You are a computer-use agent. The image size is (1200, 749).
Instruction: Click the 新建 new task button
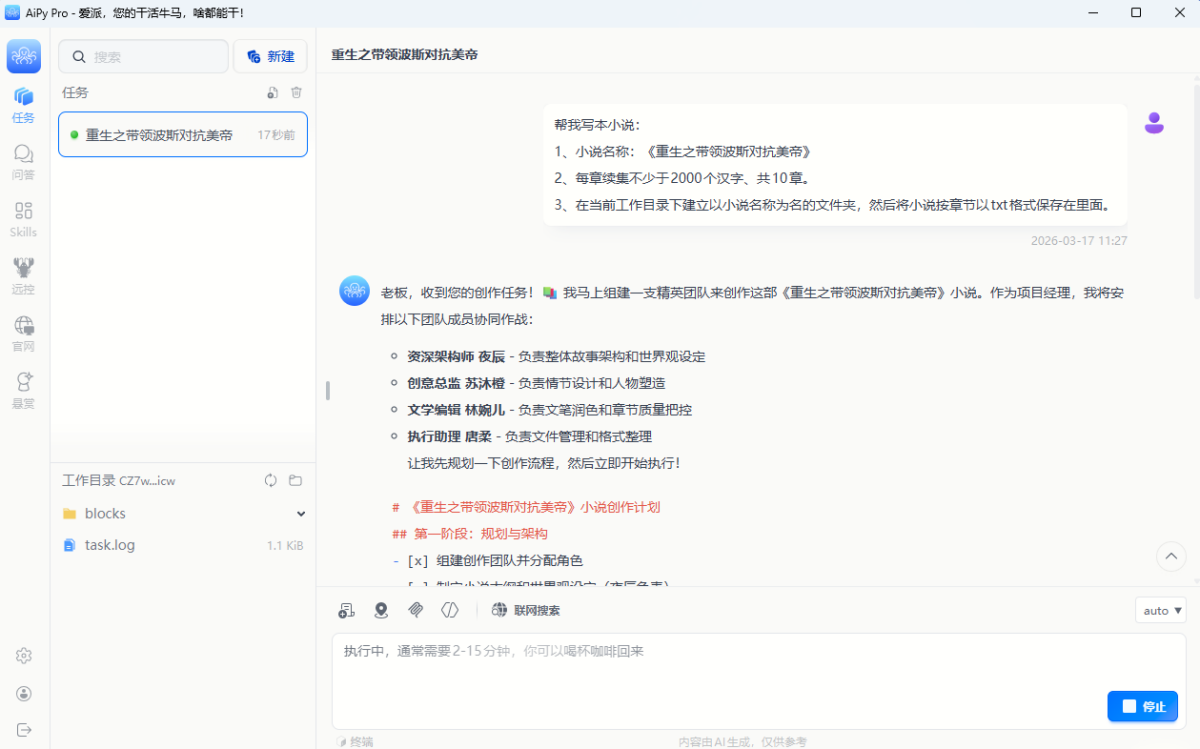coord(270,57)
